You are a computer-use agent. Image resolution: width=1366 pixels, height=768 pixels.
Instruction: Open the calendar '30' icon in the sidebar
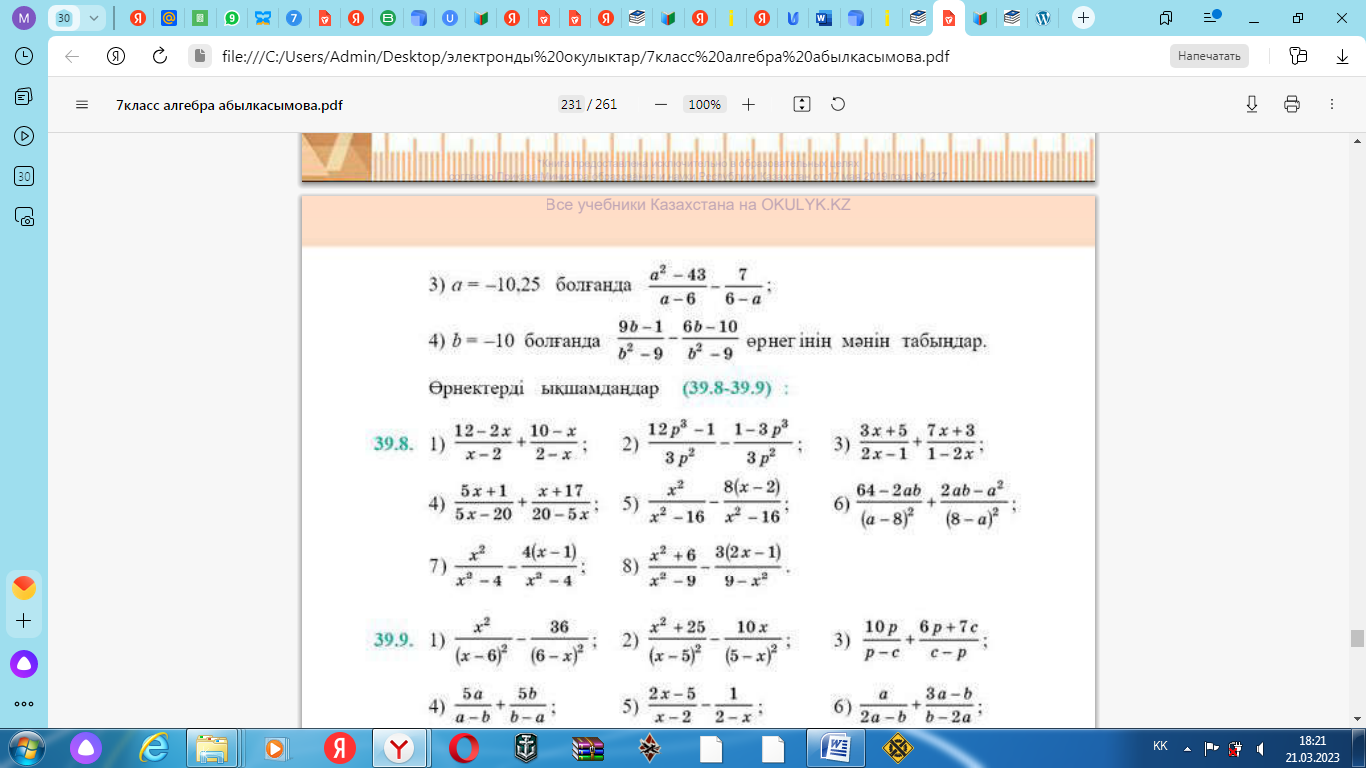[25, 176]
